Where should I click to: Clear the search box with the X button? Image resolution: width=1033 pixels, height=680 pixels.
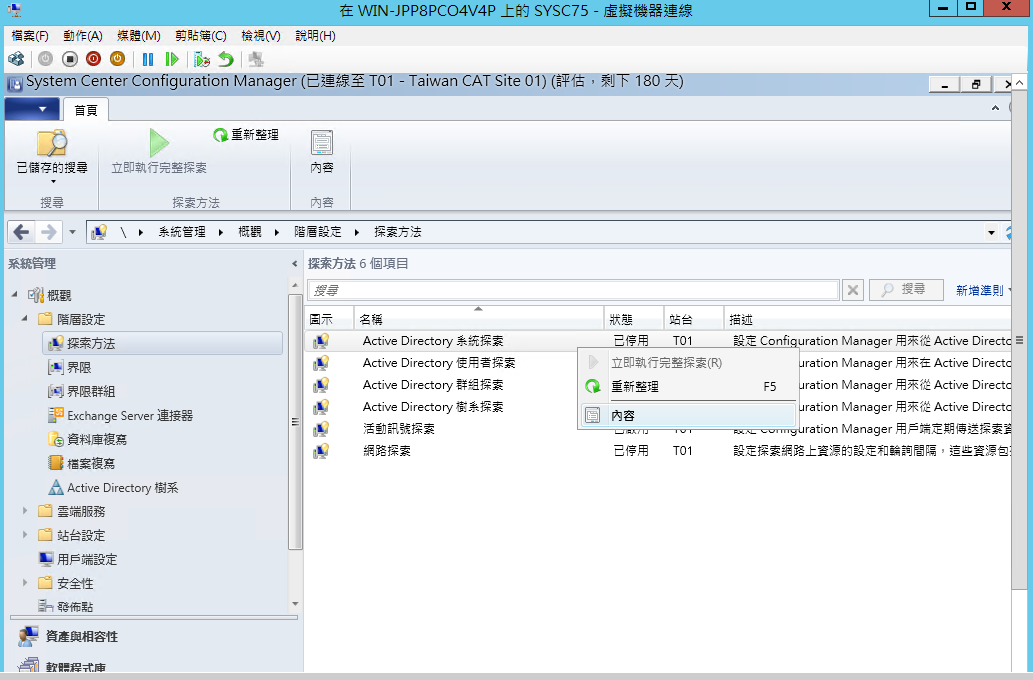point(852,290)
